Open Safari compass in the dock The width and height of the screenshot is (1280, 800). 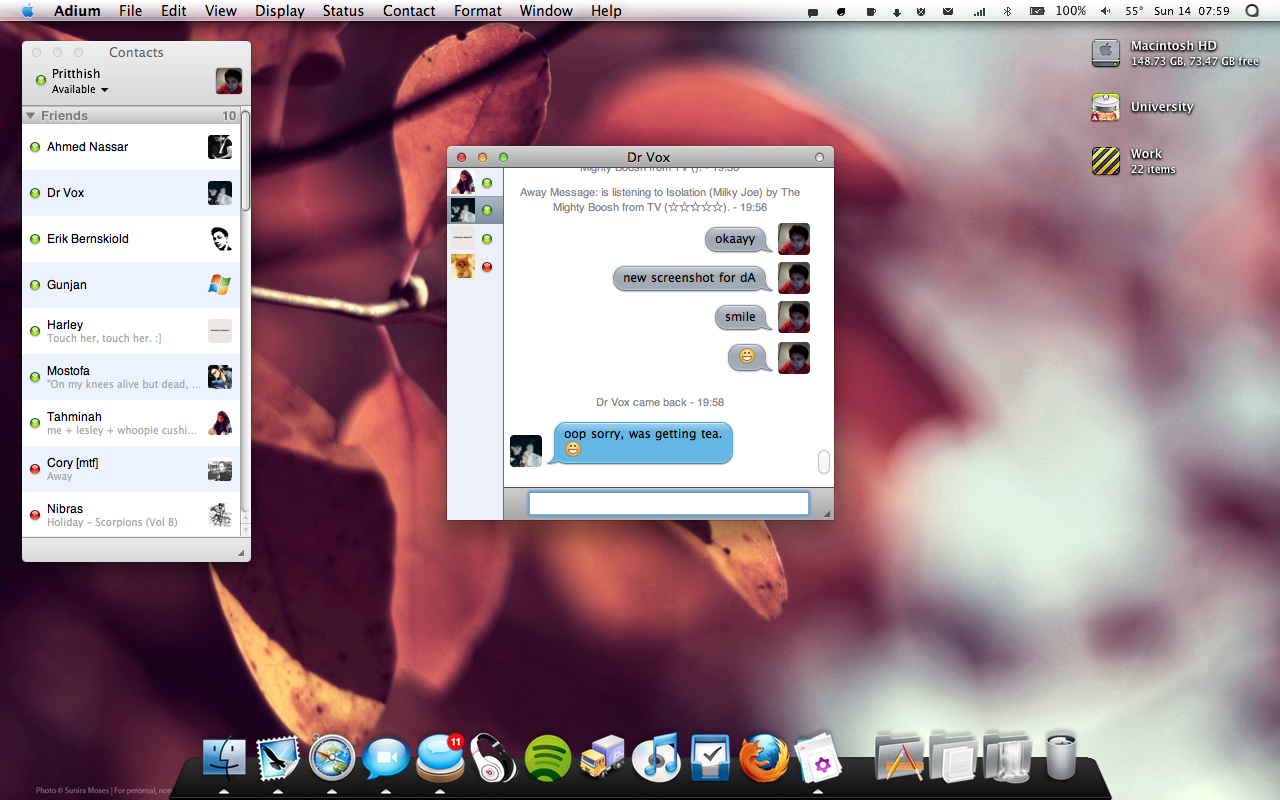pos(332,758)
